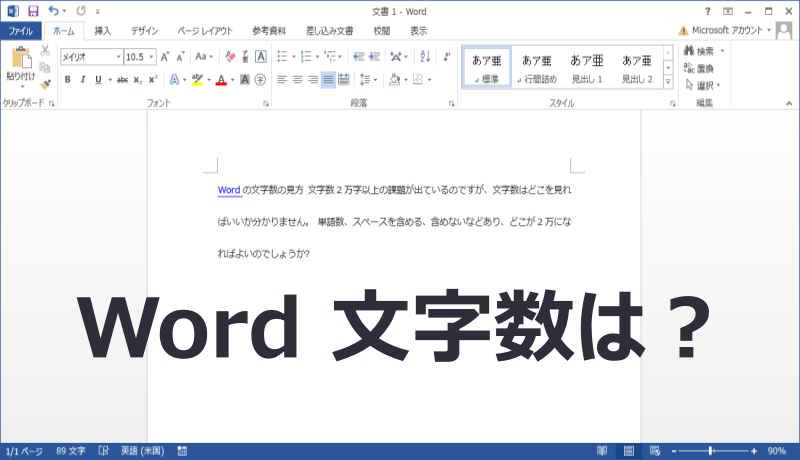Screen dimensions: 800x460
Task: Undo the last action
Action: (x=53, y=11)
